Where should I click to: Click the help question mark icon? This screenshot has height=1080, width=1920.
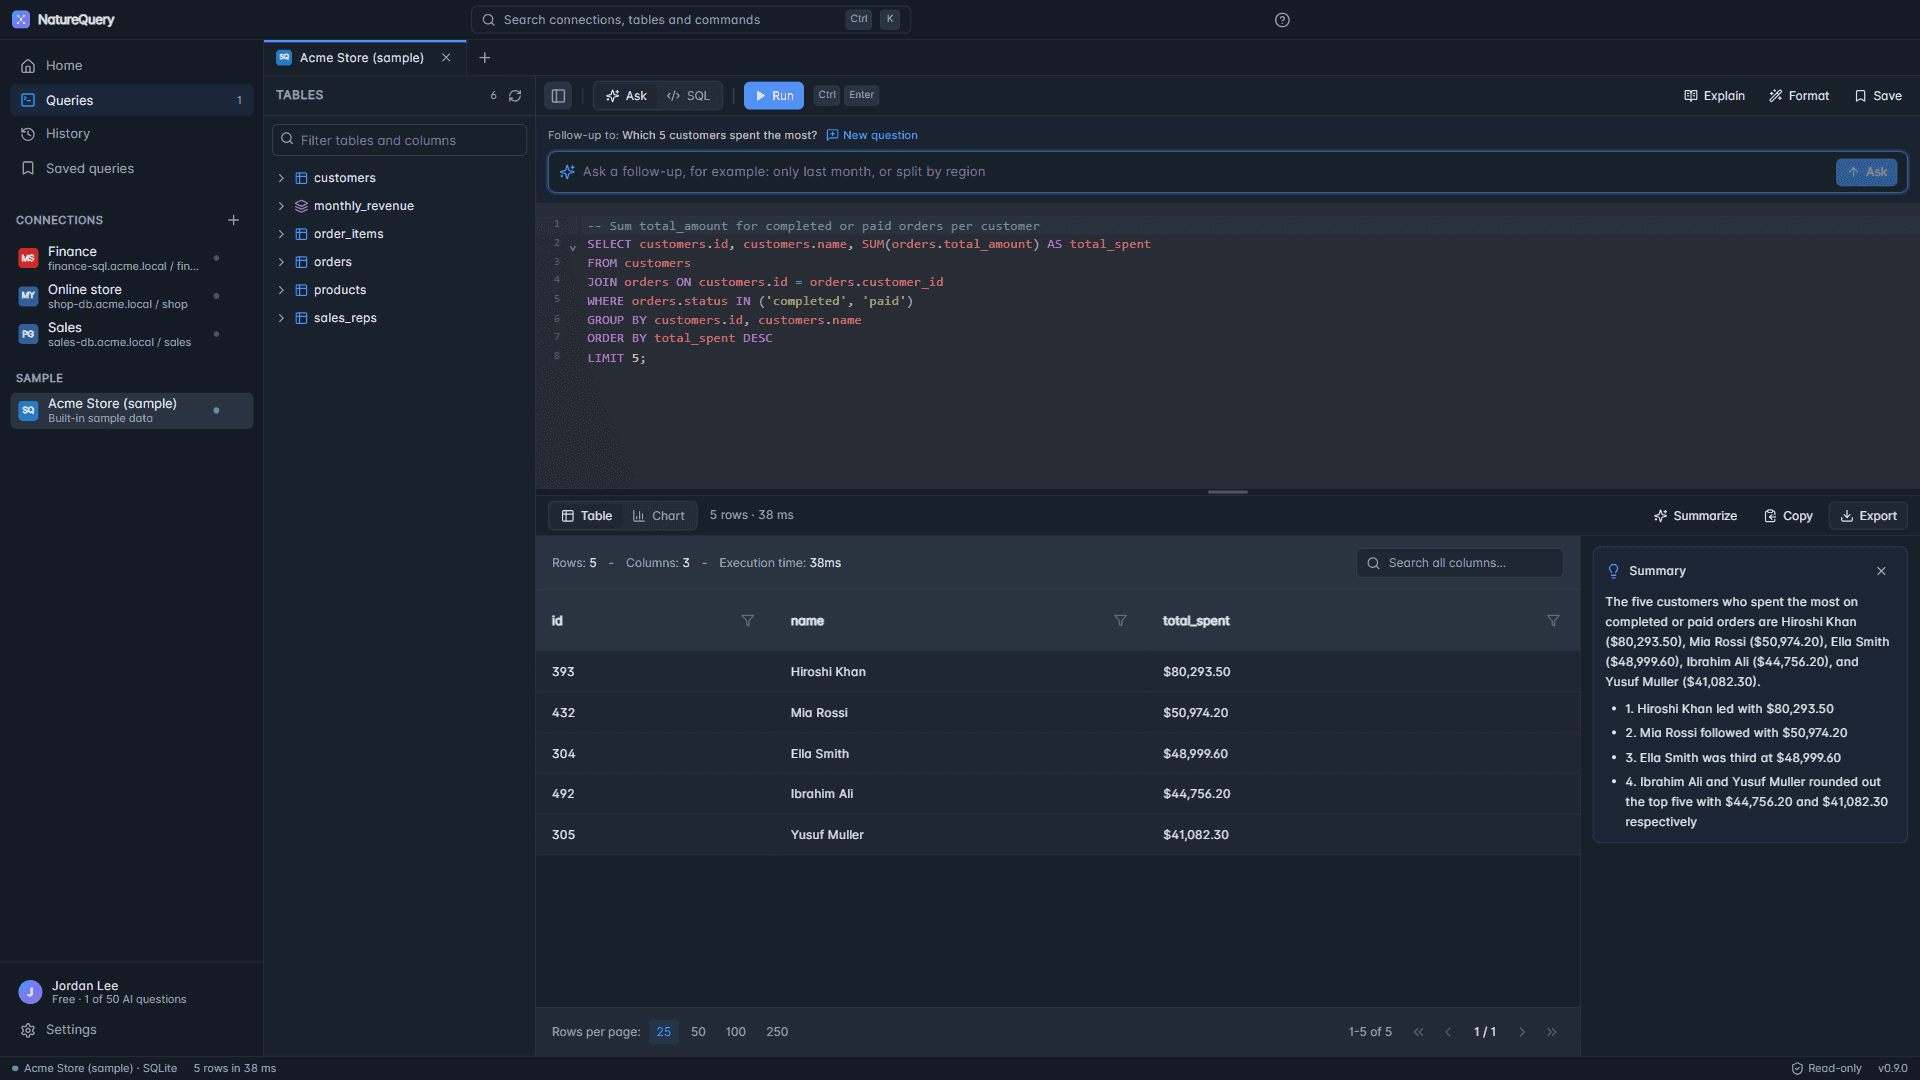coord(1282,20)
